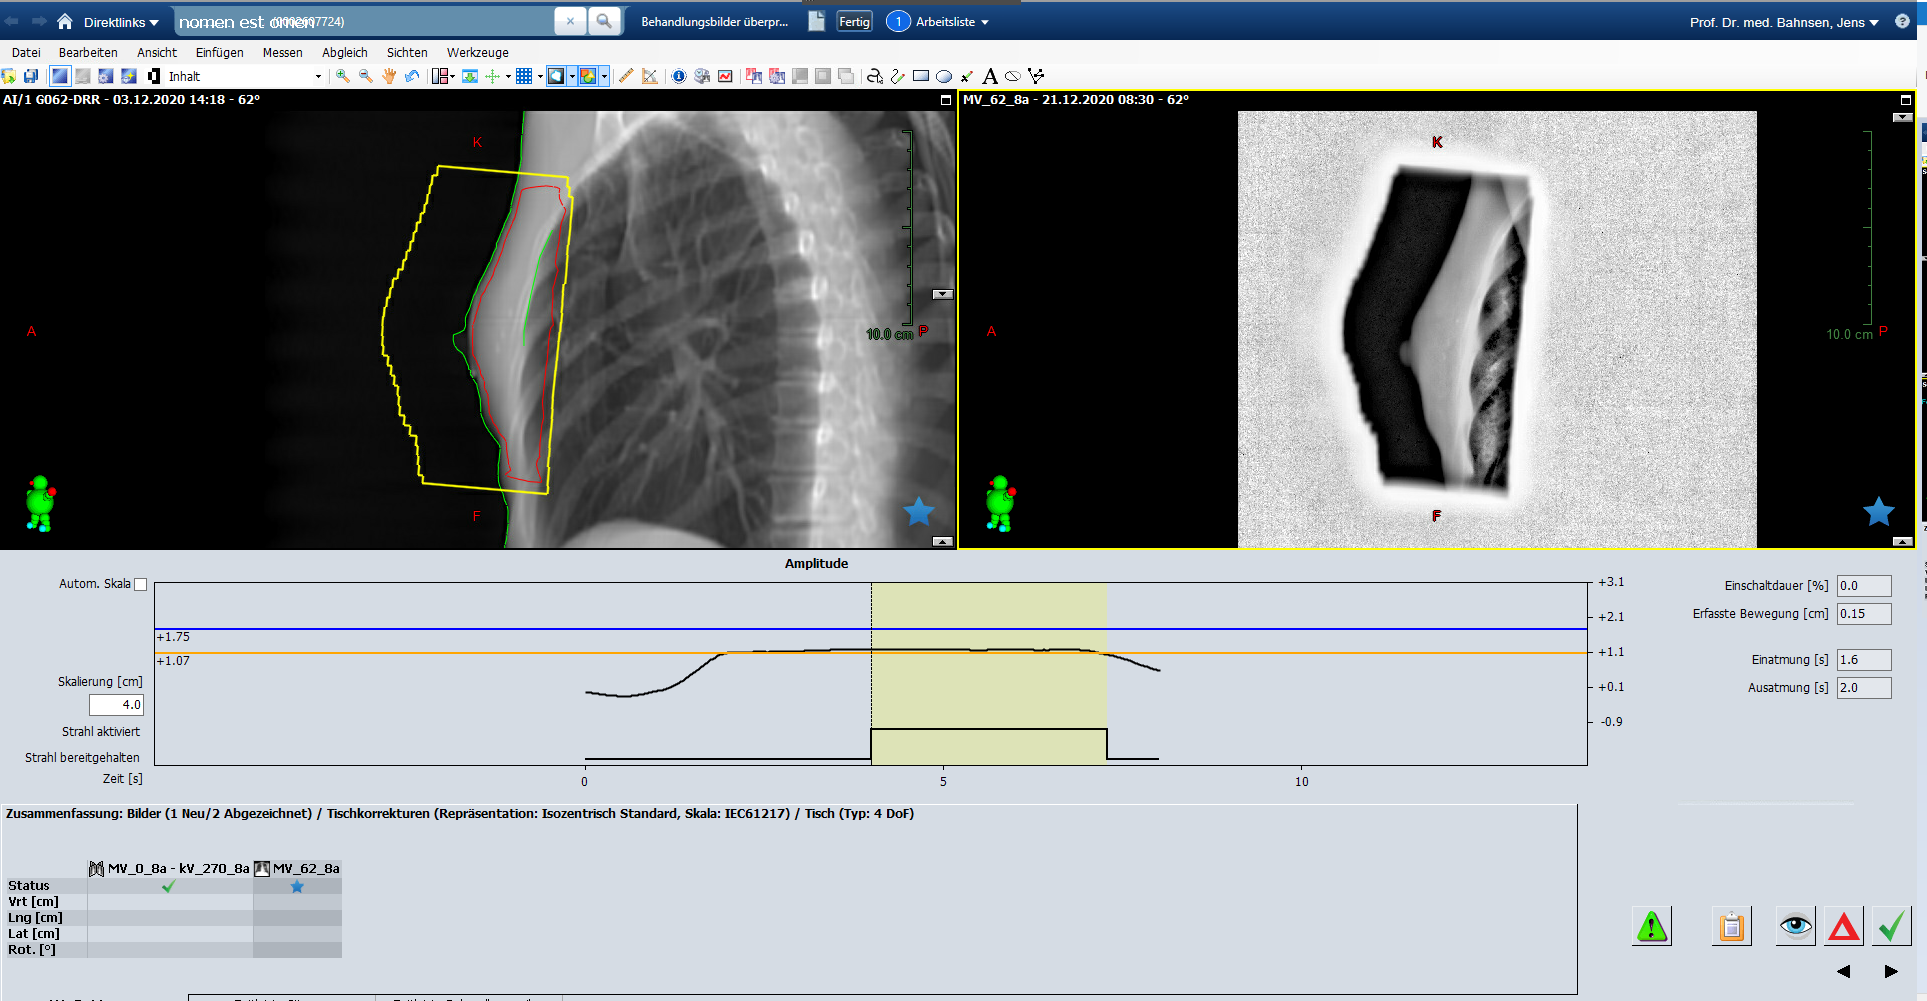The height and width of the screenshot is (1001, 1927).
Task: Click the text annotation A tool
Action: tap(990, 76)
